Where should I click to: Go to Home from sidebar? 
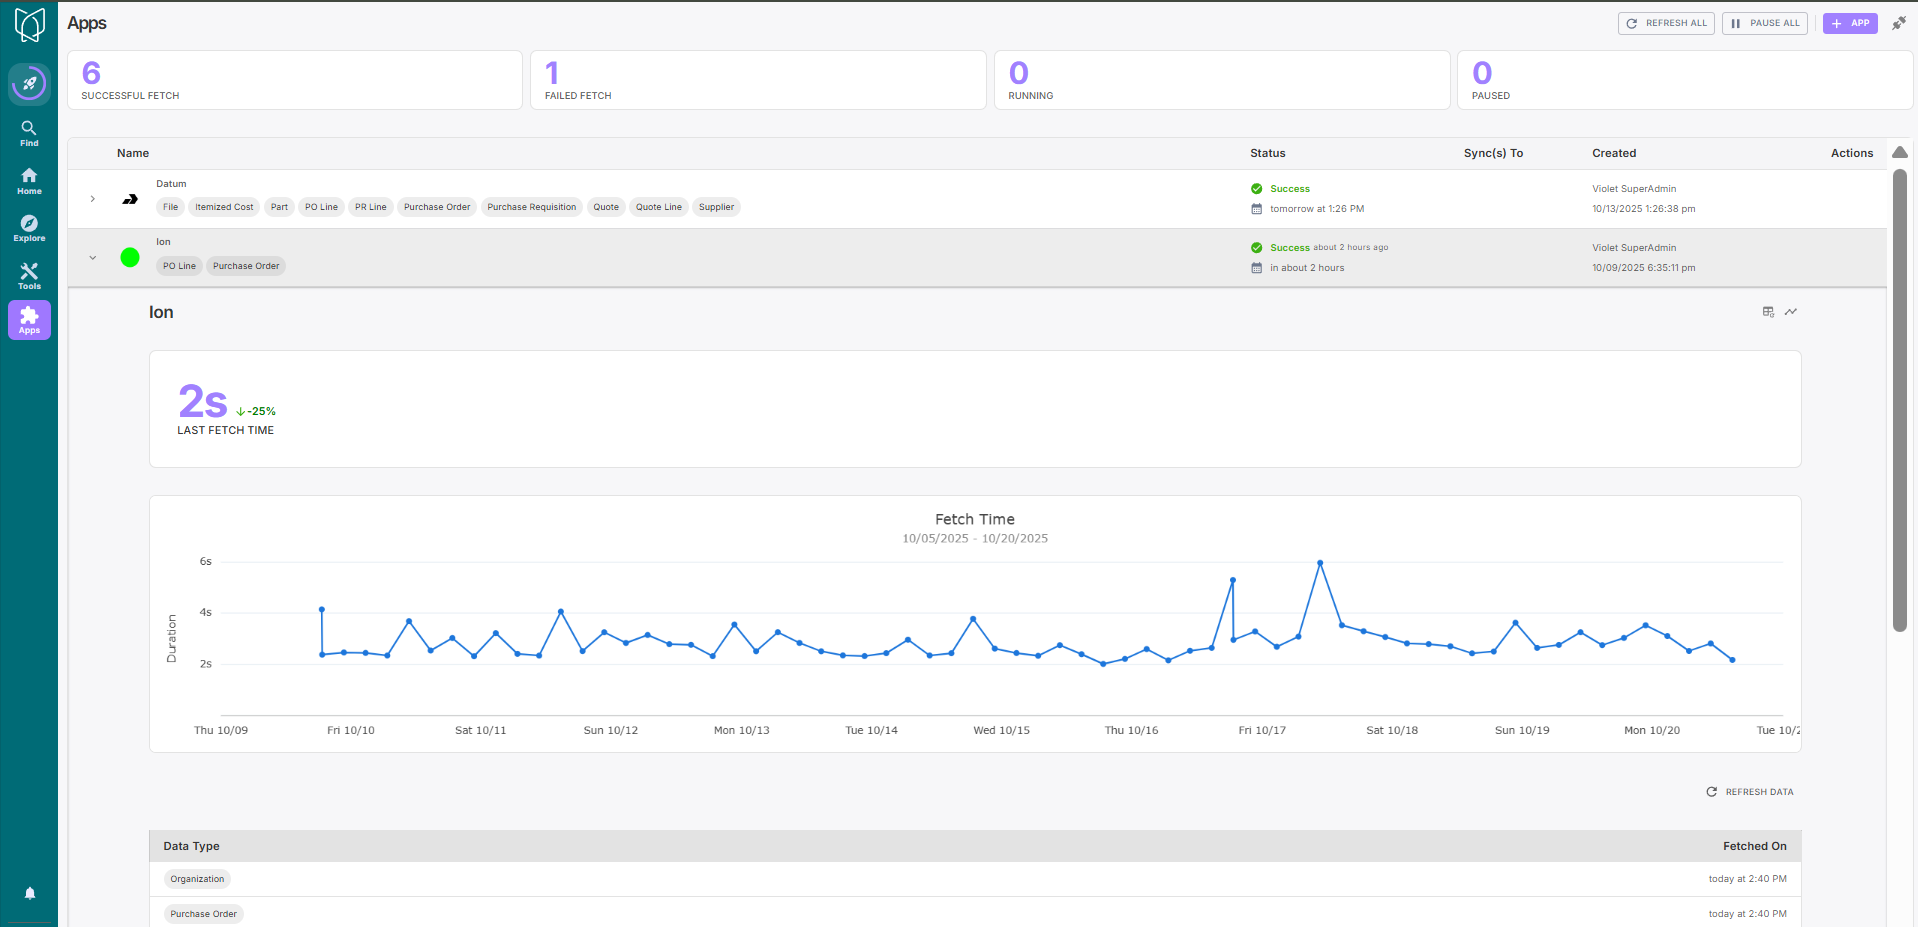29,180
